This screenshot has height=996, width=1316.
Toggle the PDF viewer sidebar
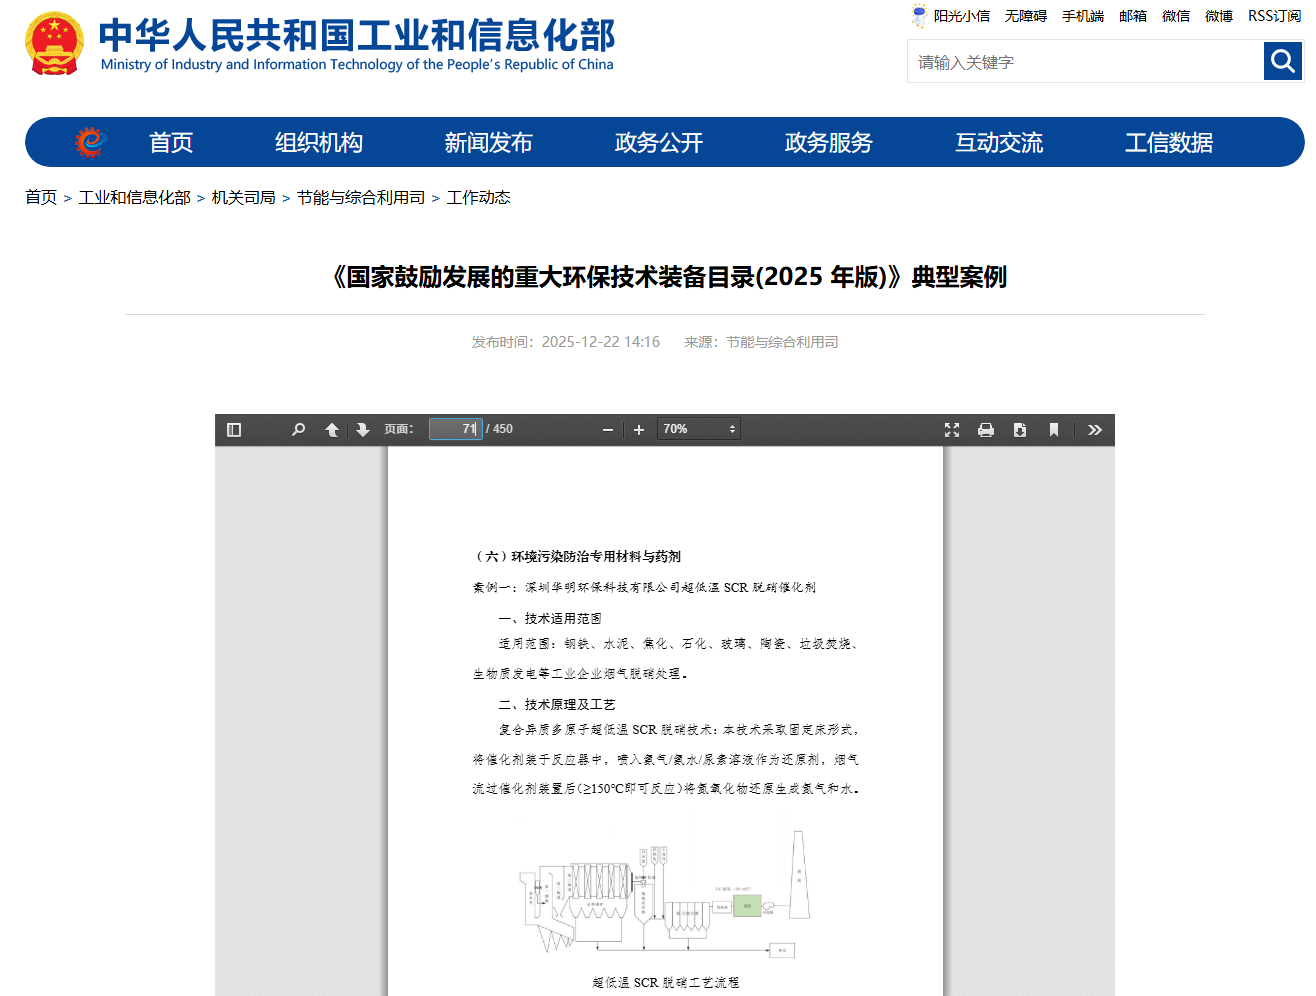click(234, 430)
